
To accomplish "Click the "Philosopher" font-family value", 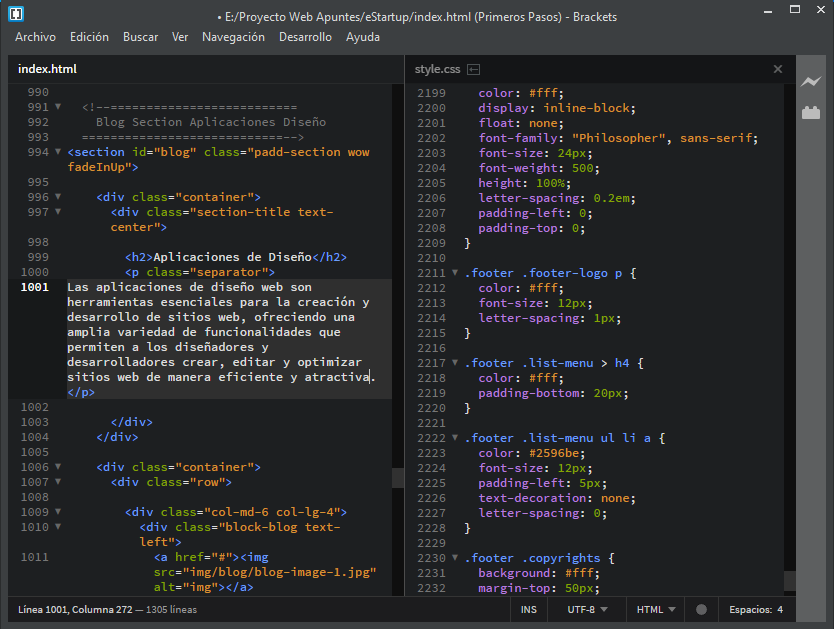I will (x=619, y=138).
